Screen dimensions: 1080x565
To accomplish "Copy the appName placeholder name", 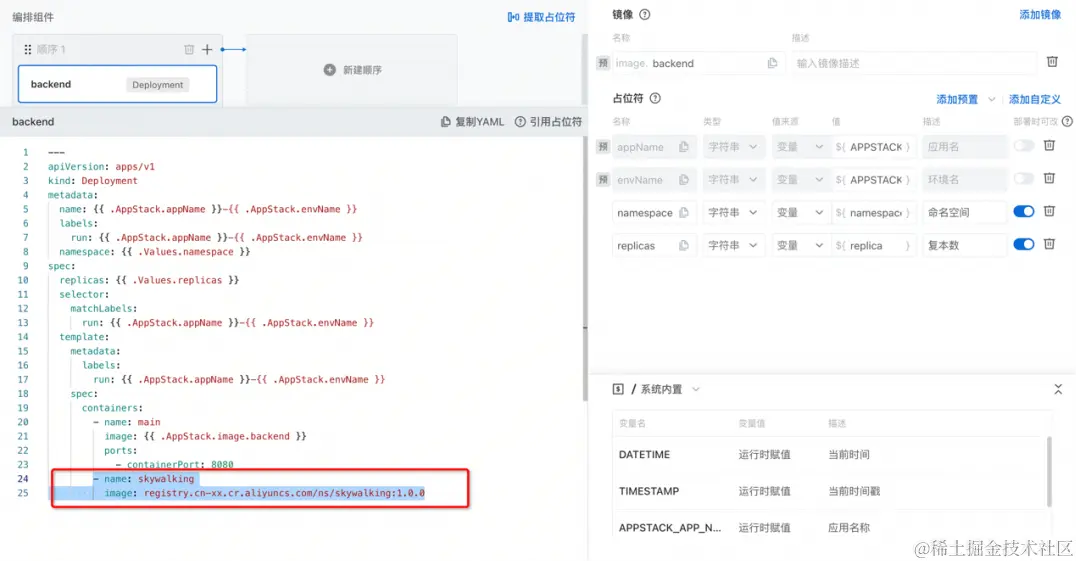I will (684, 147).
